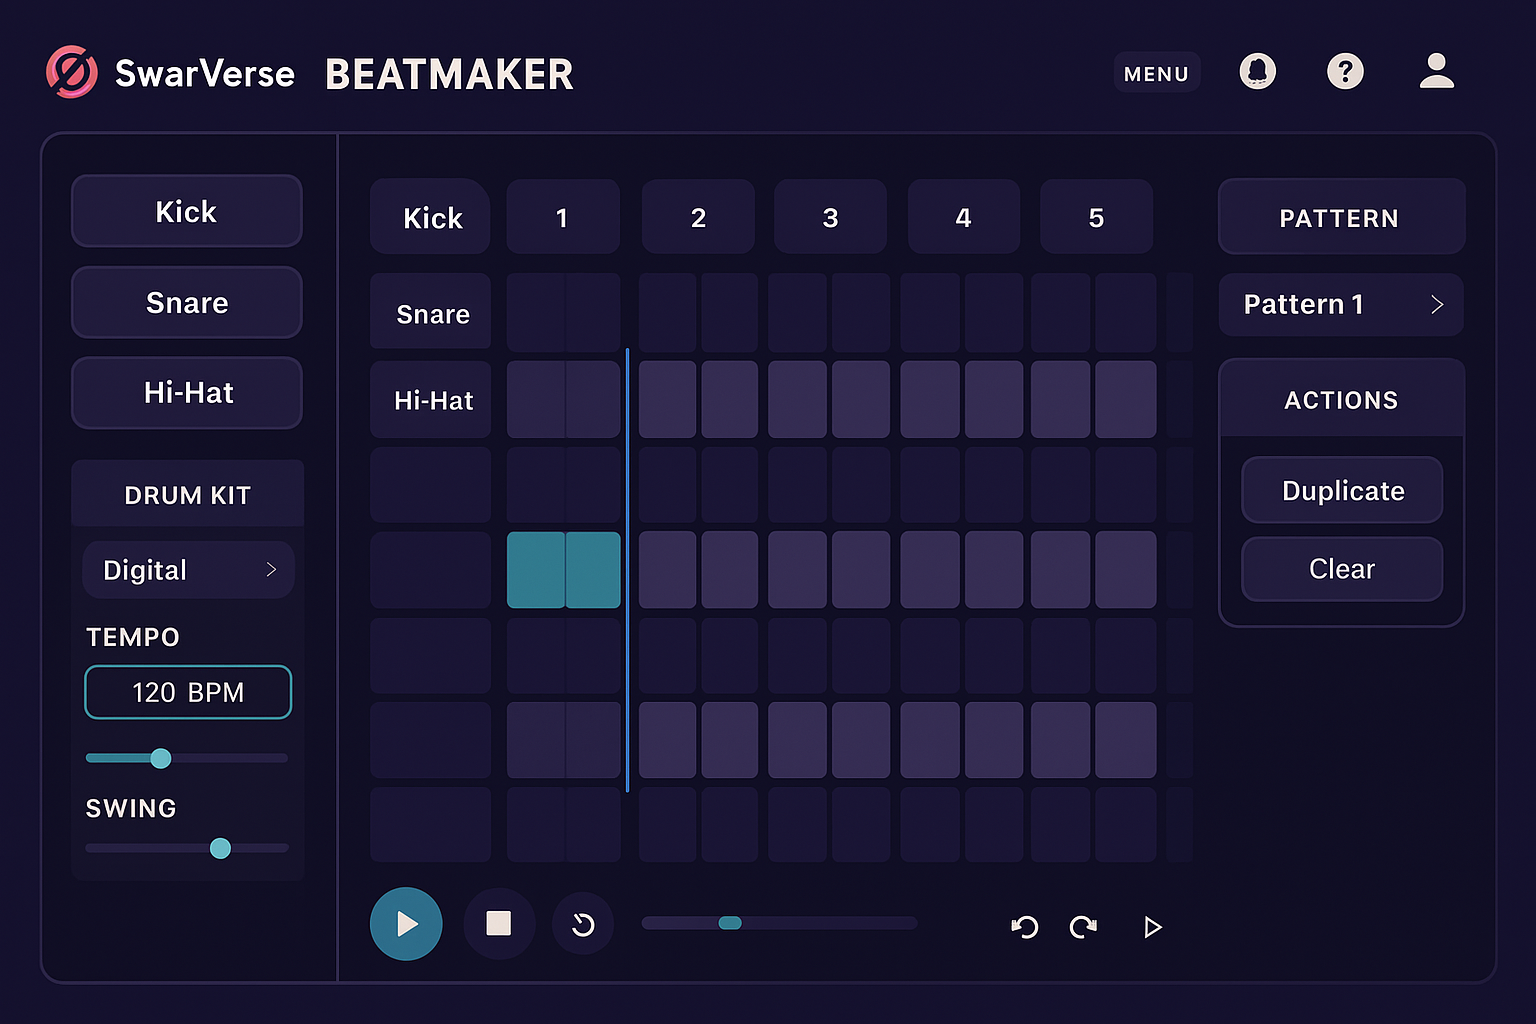Click the loop restart icon
The width and height of the screenshot is (1536, 1024).
583,925
